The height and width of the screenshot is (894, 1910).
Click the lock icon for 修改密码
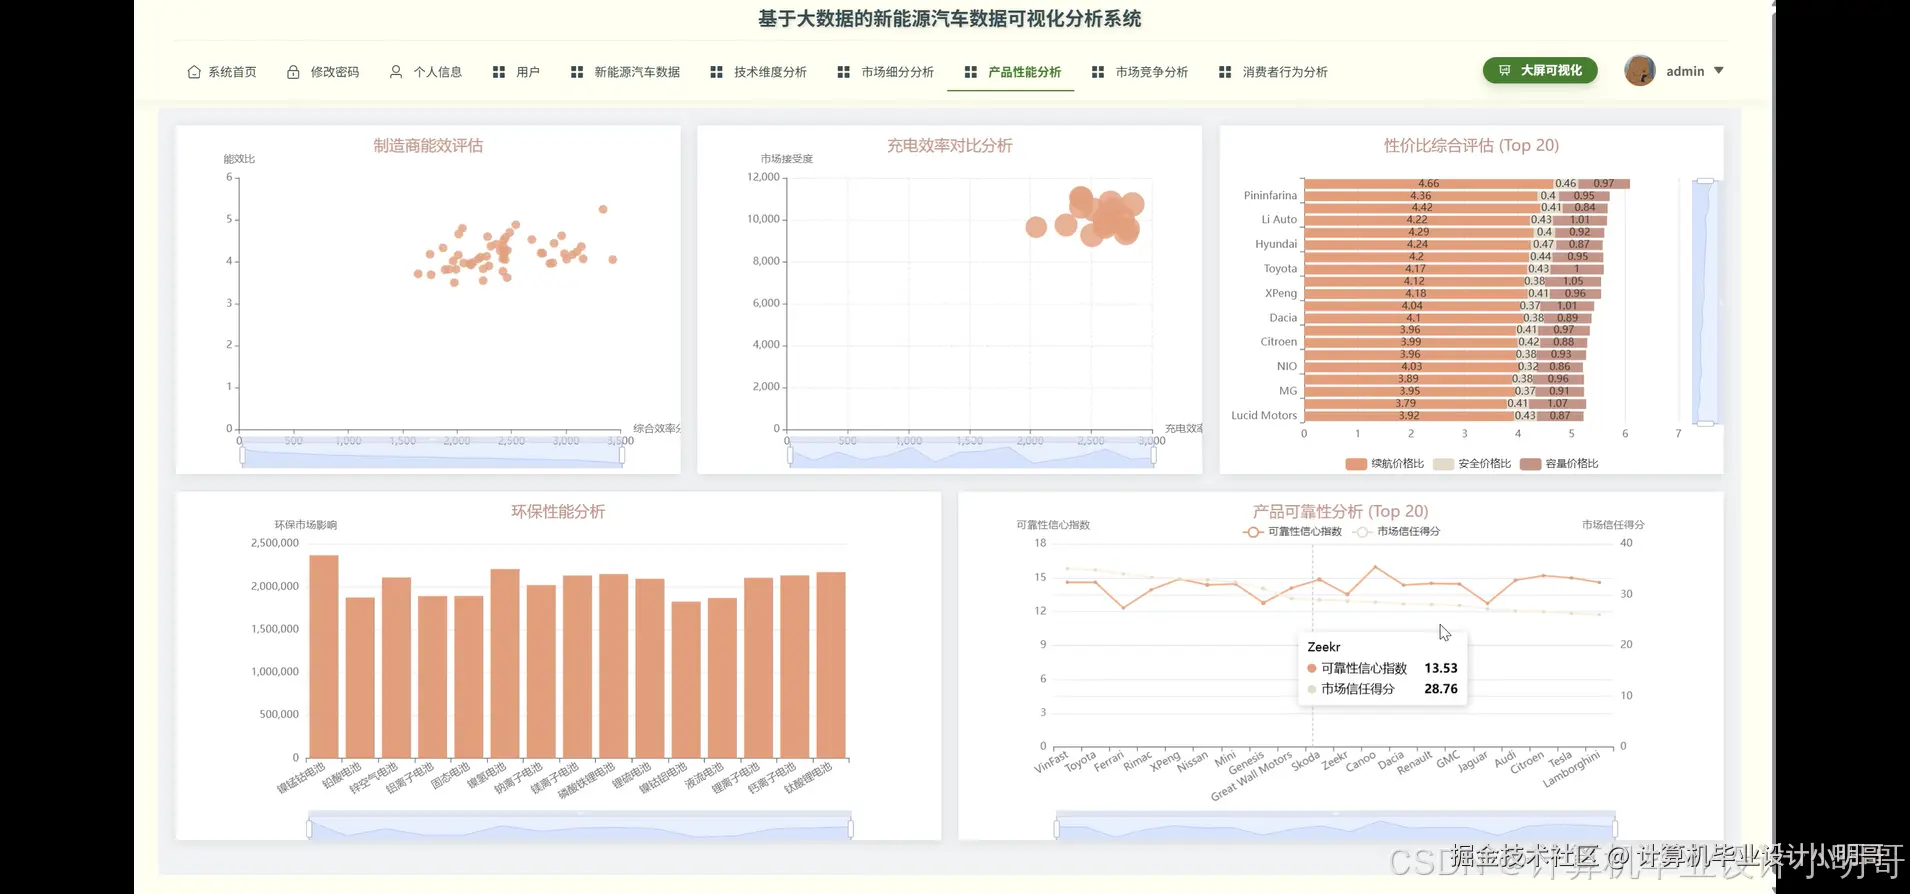(293, 72)
